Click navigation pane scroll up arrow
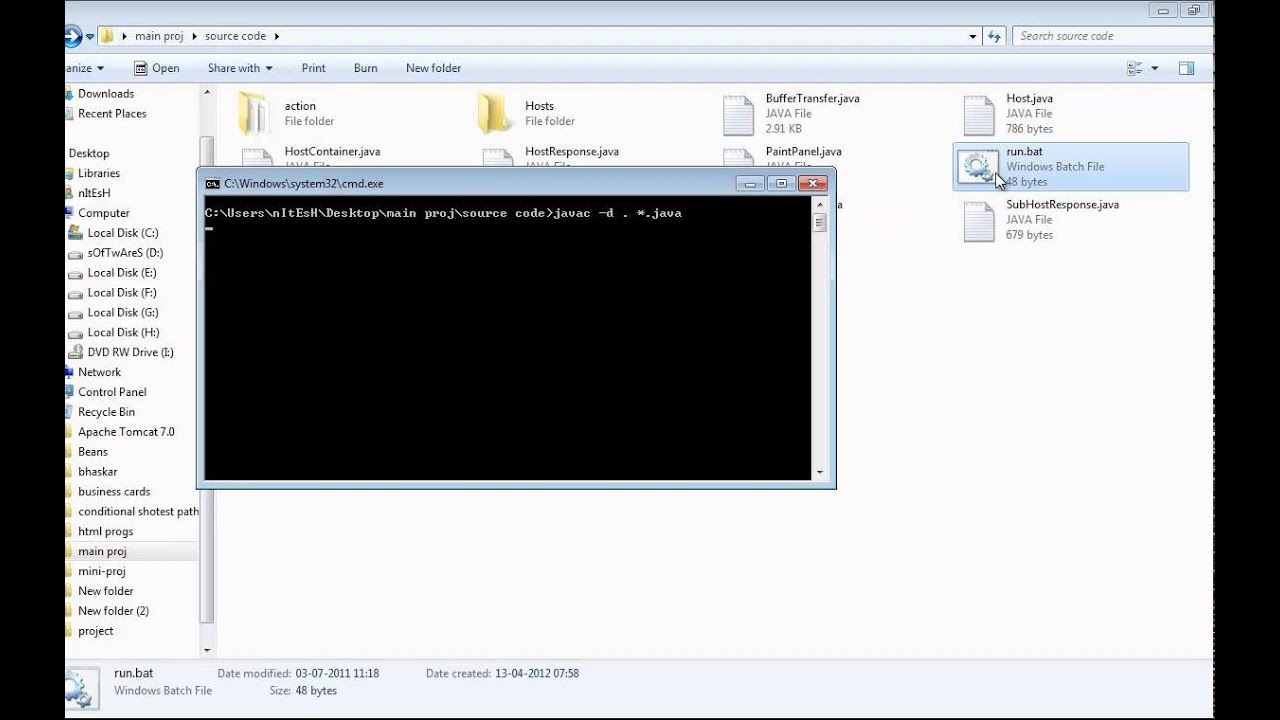The width and height of the screenshot is (1280, 720). coord(207,93)
